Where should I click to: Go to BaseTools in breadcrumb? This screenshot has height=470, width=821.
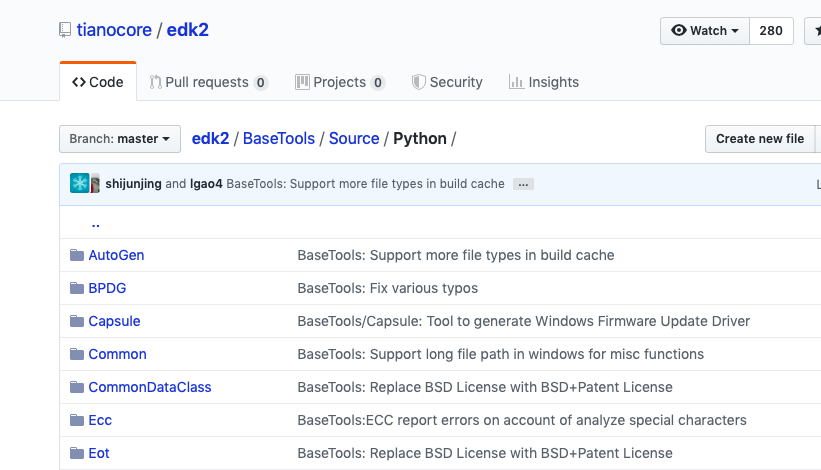pos(279,139)
